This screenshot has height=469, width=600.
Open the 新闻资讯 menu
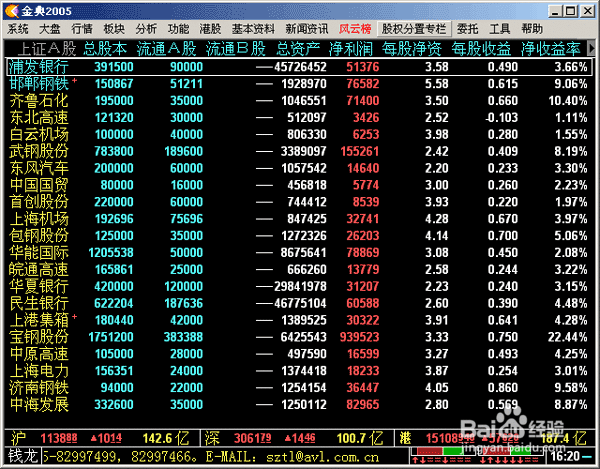click(x=307, y=29)
